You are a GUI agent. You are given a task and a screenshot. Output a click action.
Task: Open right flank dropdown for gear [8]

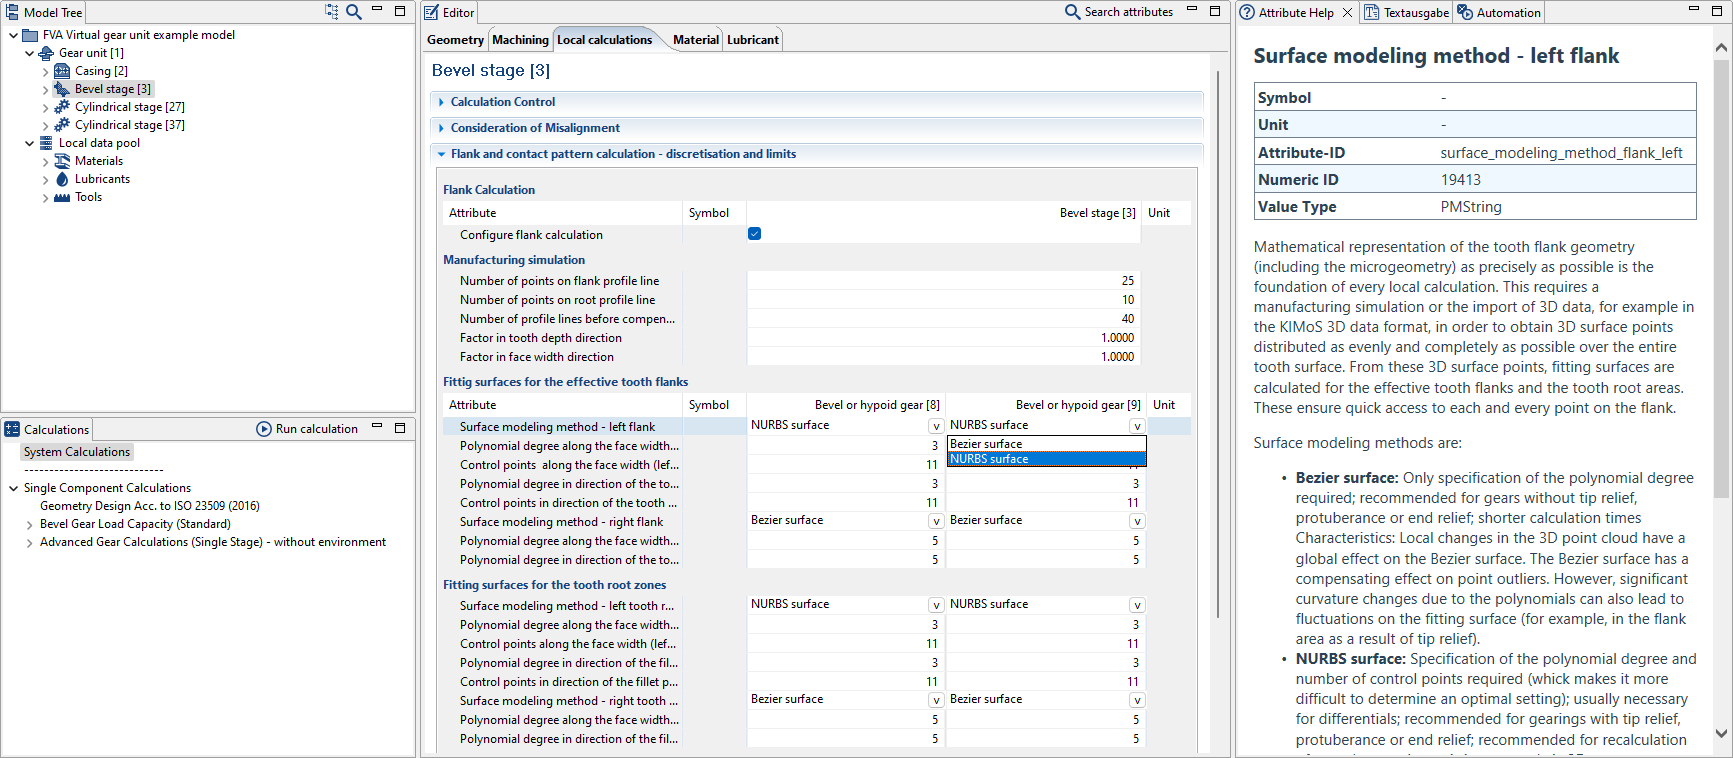click(x=936, y=521)
